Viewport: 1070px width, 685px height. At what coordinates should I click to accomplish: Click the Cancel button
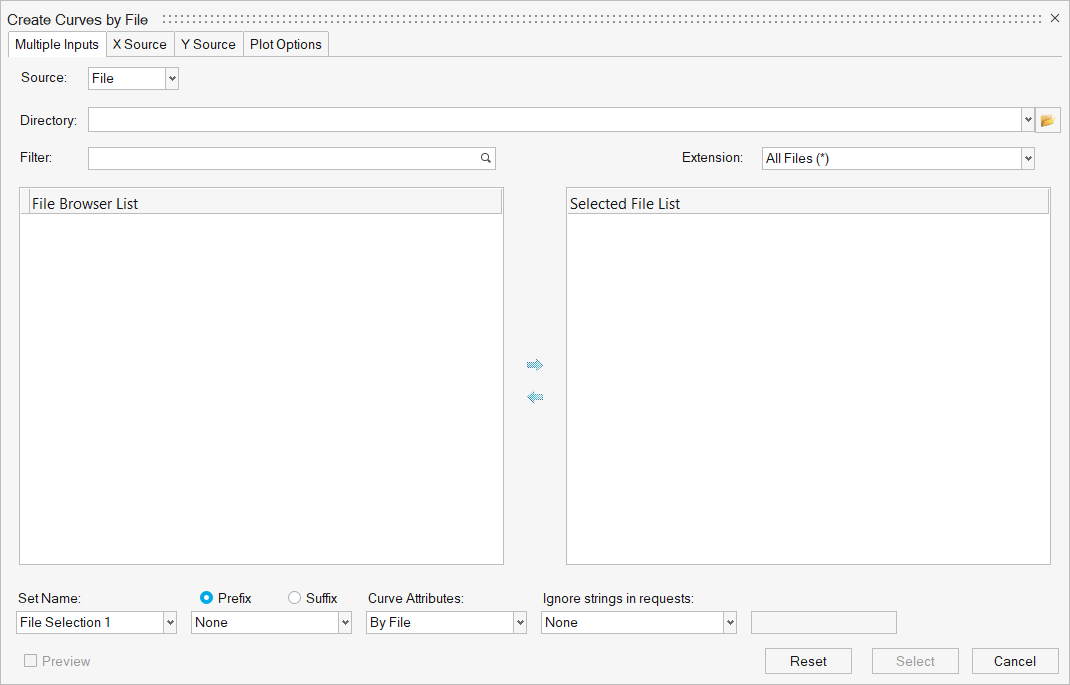pyautogui.click(x=1015, y=661)
